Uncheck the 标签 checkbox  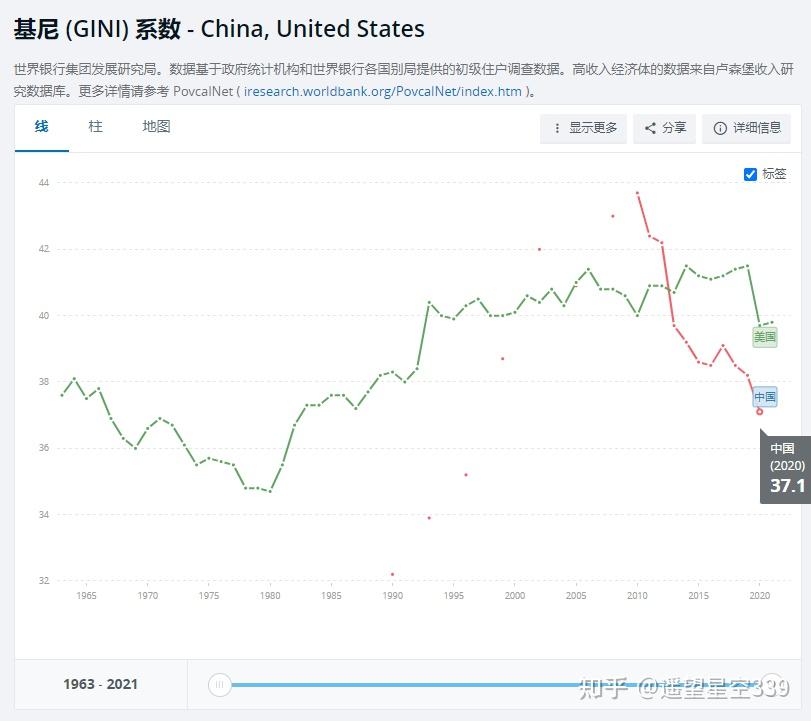(750, 174)
